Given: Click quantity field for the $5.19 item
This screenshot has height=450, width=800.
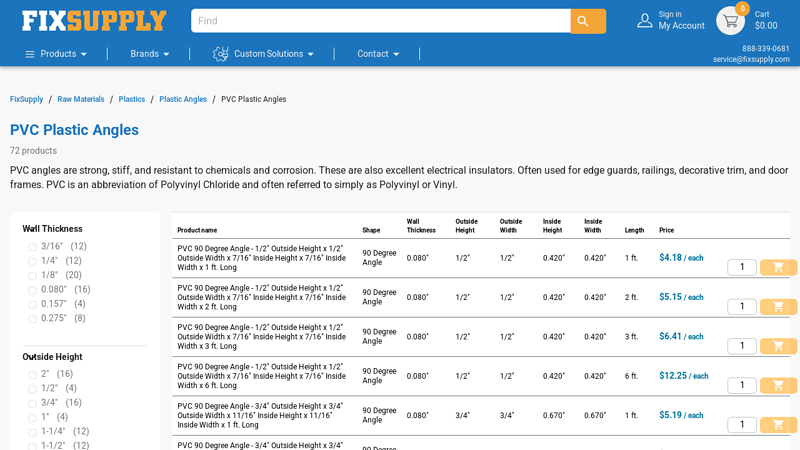Looking at the screenshot, I should (x=742, y=424).
